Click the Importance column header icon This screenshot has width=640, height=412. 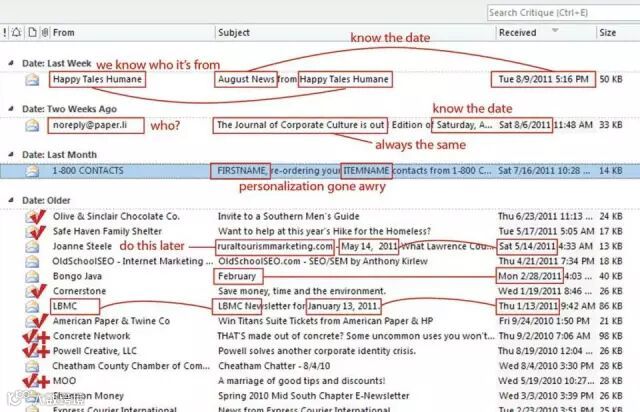(4, 32)
